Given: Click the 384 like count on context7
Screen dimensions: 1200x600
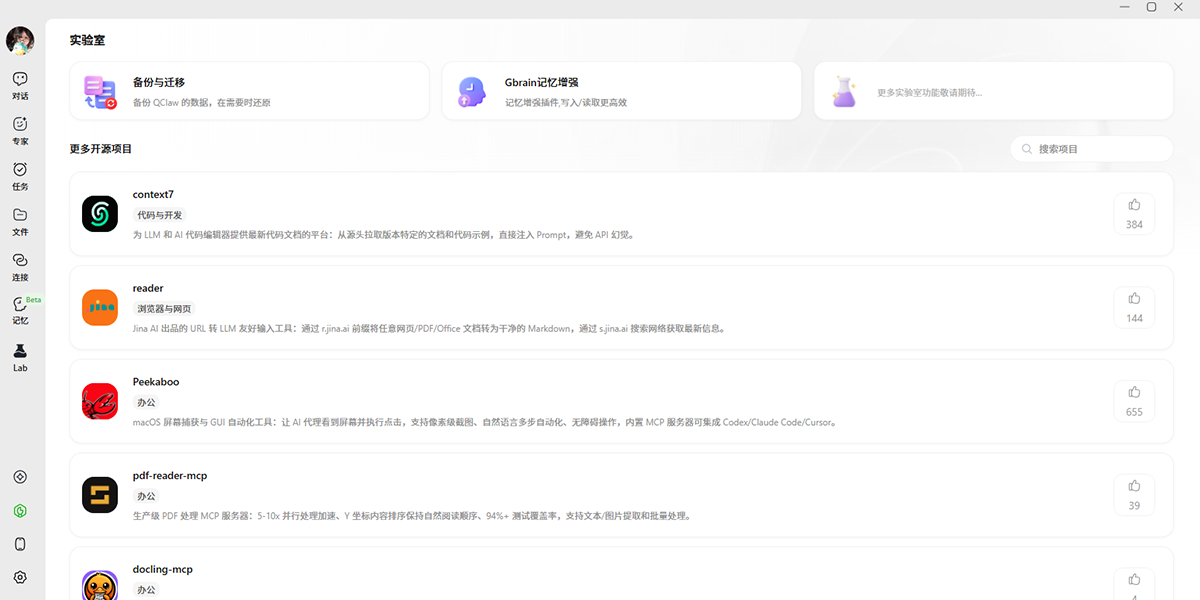Looking at the screenshot, I should (1134, 225).
